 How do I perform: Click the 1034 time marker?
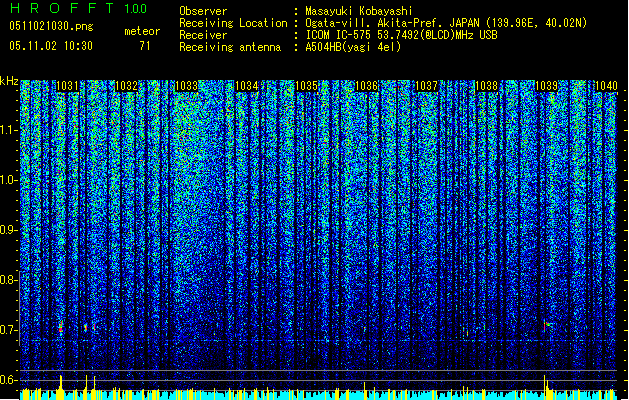(x=247, y=86)
